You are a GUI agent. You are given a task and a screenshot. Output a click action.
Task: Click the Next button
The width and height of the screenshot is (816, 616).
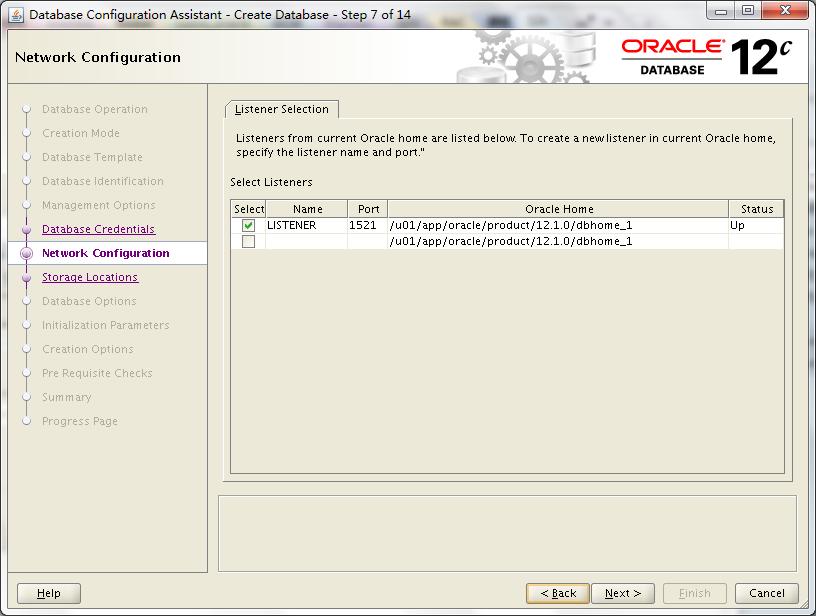click(x=623, y=593)
